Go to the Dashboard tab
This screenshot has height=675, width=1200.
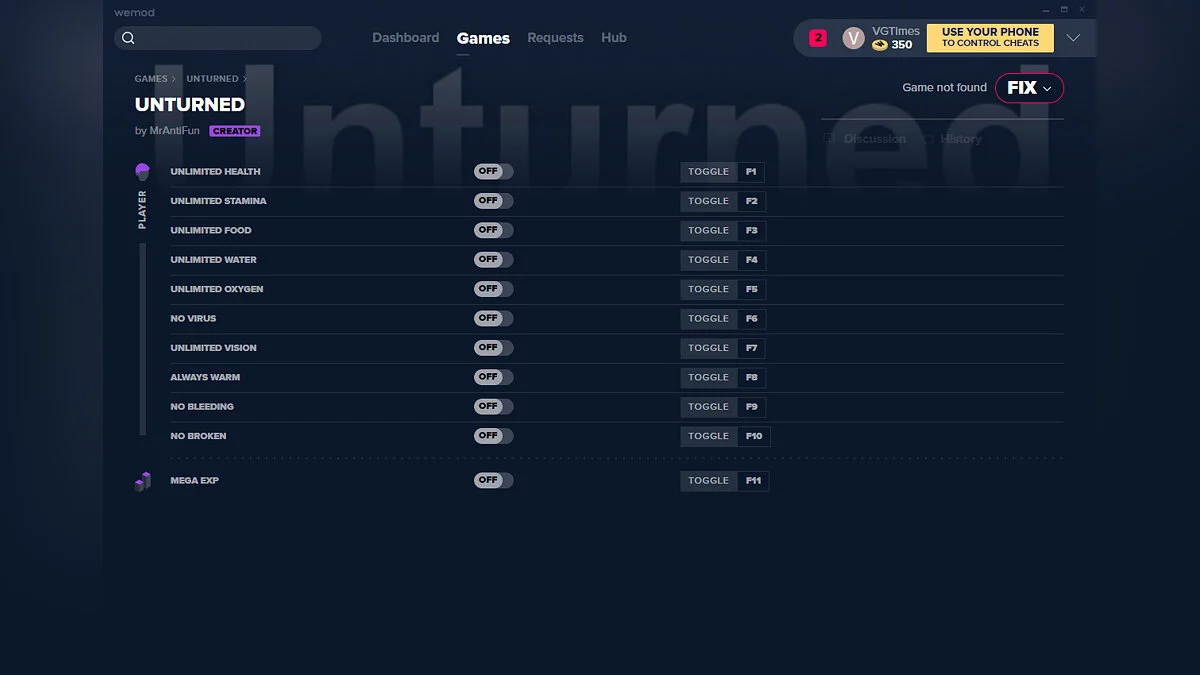click(405, 38)
